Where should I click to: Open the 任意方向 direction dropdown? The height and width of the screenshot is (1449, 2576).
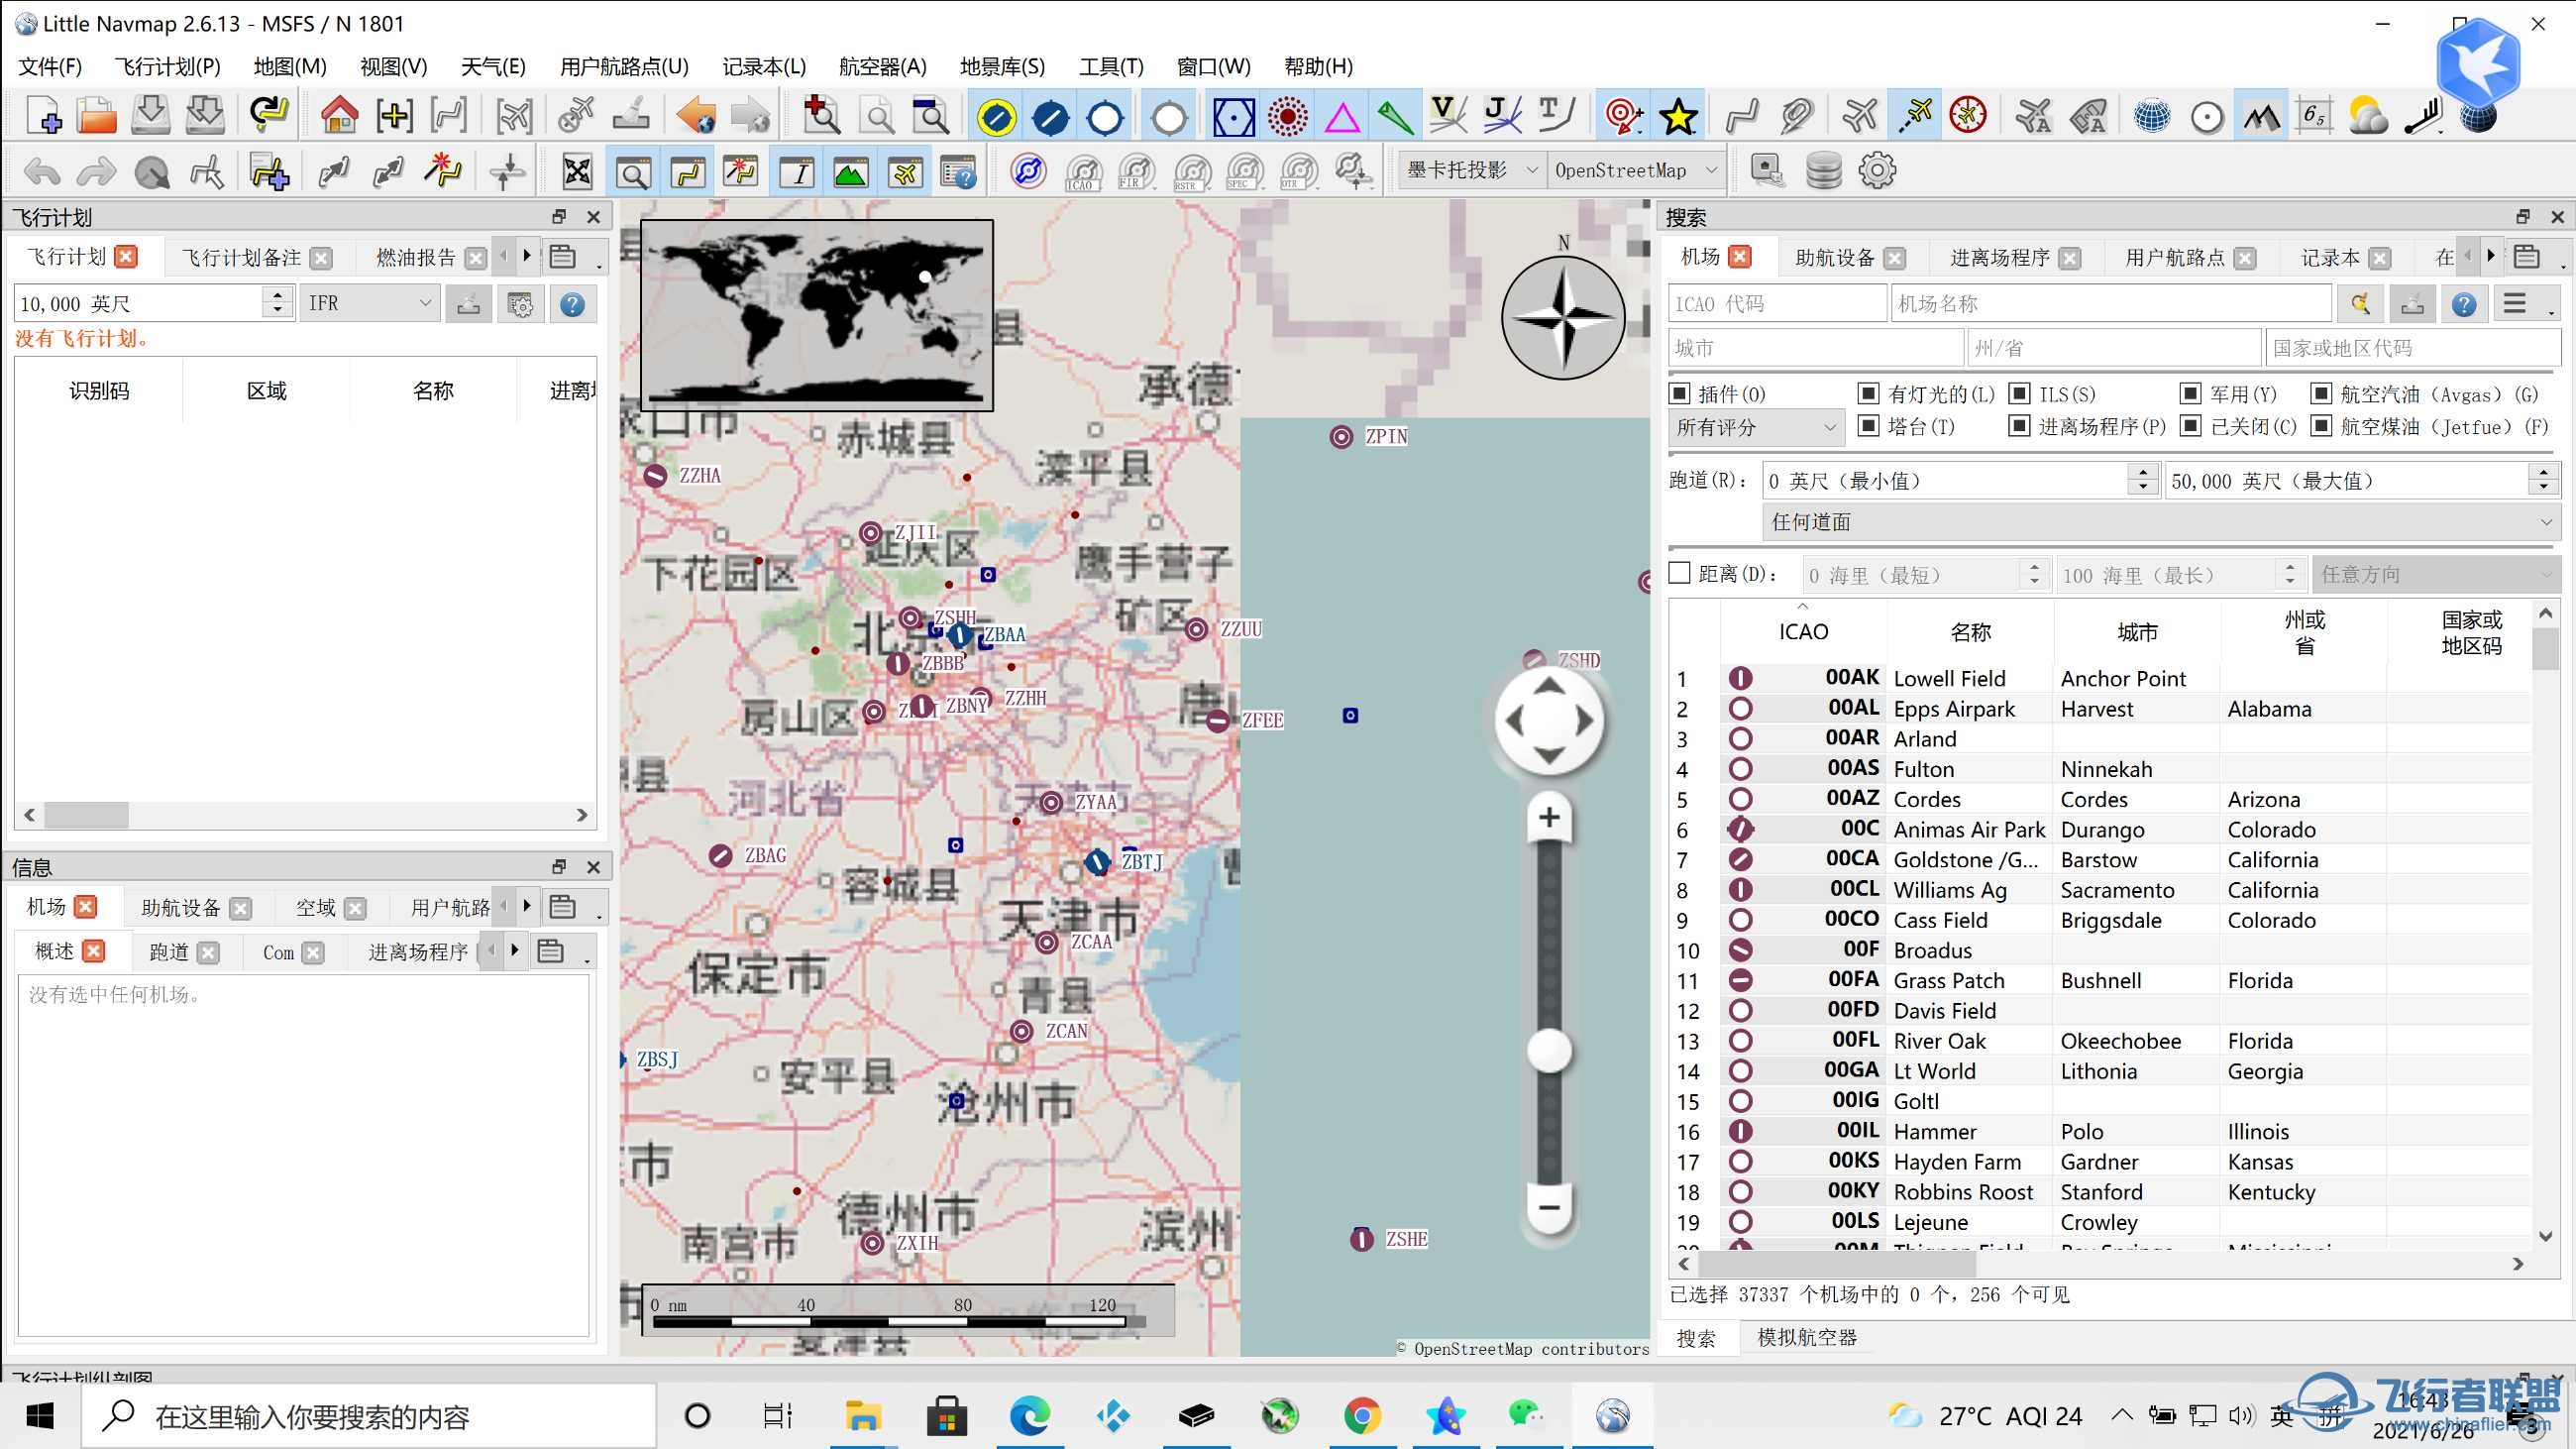[2435, 574]
